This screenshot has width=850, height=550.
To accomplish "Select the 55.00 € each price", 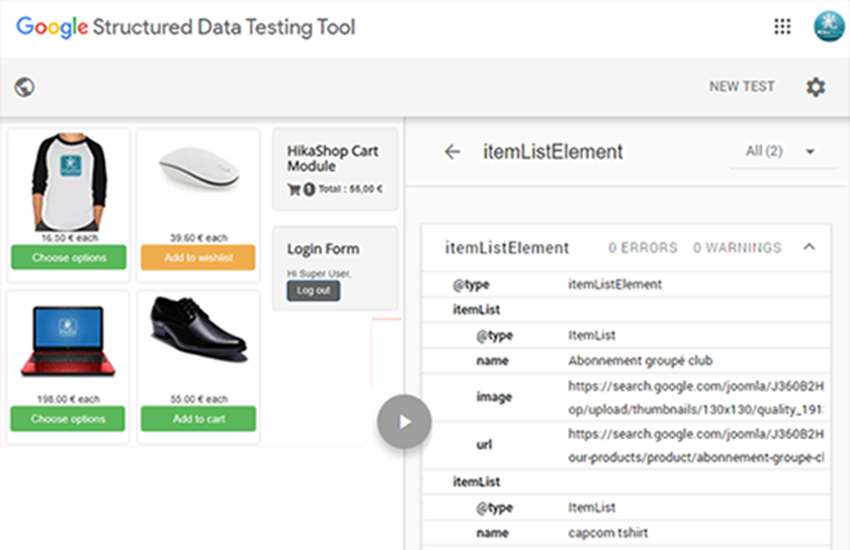I will [x=199, y=399].
